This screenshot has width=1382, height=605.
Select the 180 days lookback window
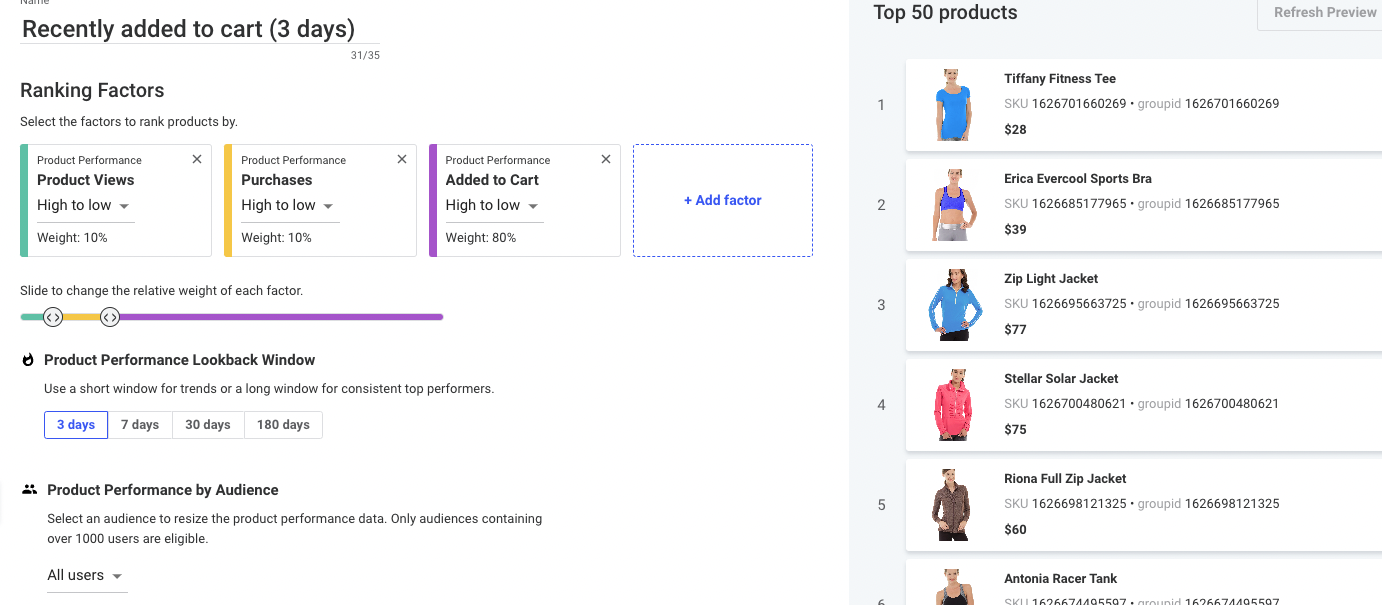(283, 425)
